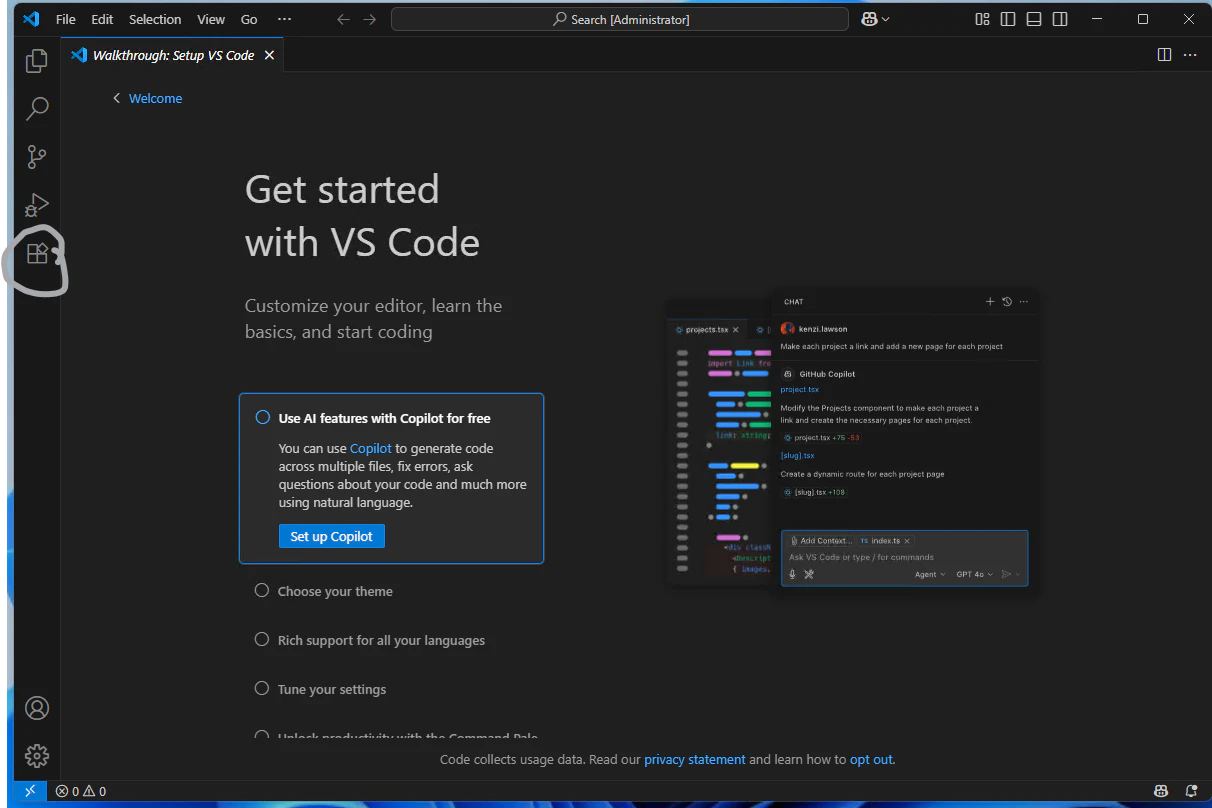Open the Selection menu
The width and height of the screenshot is (1212, 808).
[155, 19]
